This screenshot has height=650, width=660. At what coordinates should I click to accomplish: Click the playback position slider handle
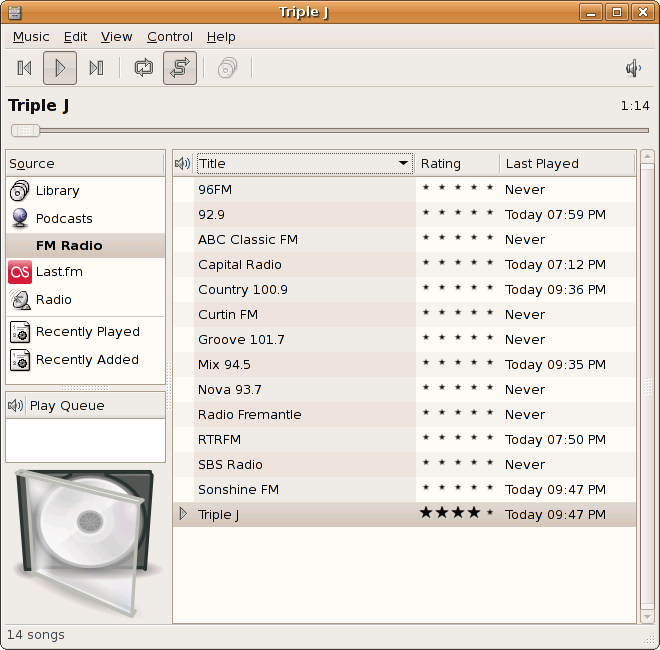pyautogui.click(x=25, y=131)
